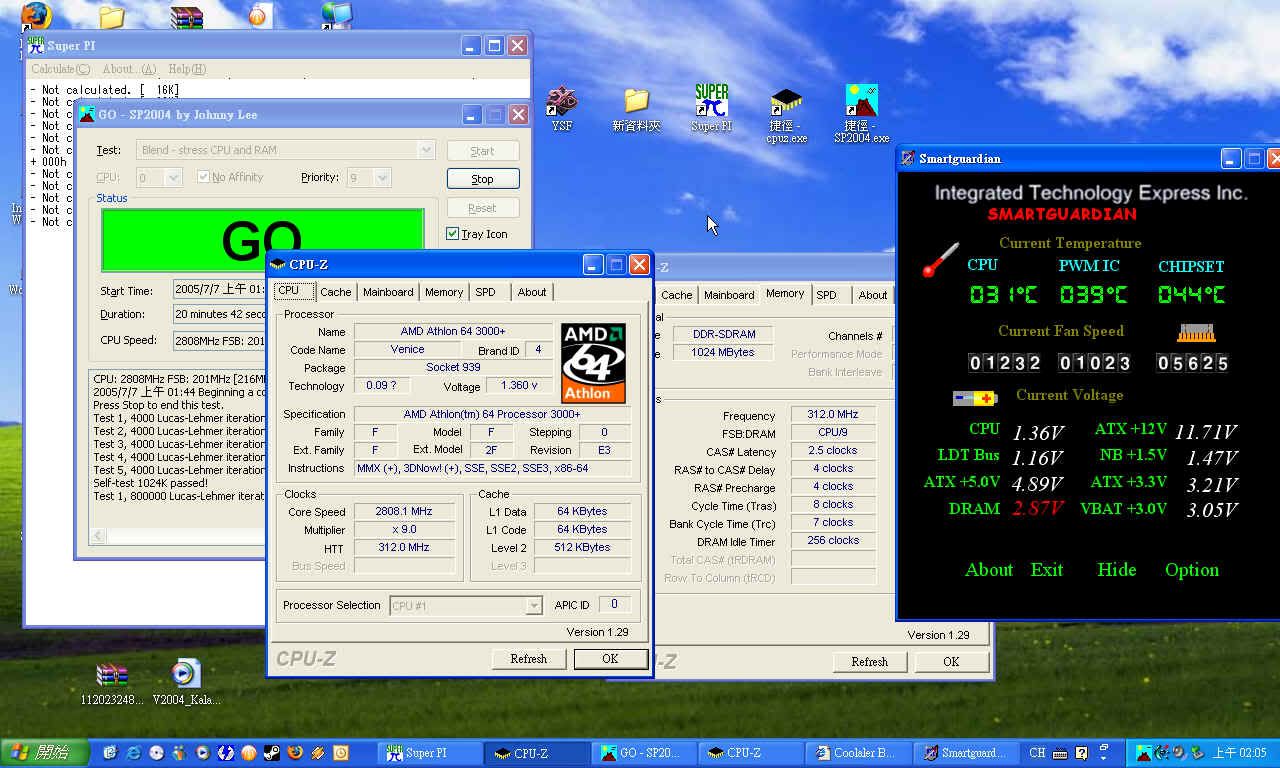Open Firefox from the quick launch bar
This screenshot has height=768, width=1280.
coord(295,753)
